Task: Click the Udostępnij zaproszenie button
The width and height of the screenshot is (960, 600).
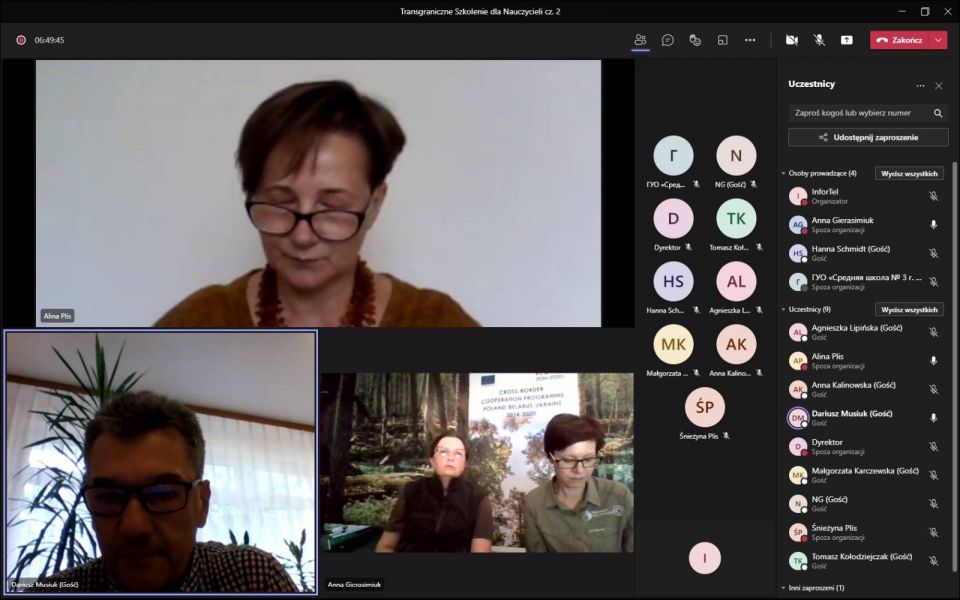Action: 867,137
